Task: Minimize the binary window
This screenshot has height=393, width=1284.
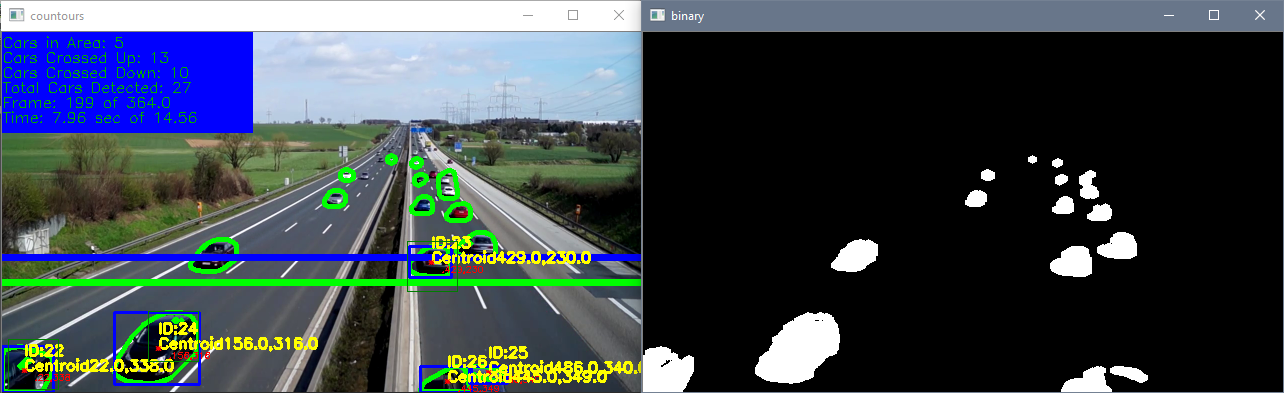Action: point(1167,16)
